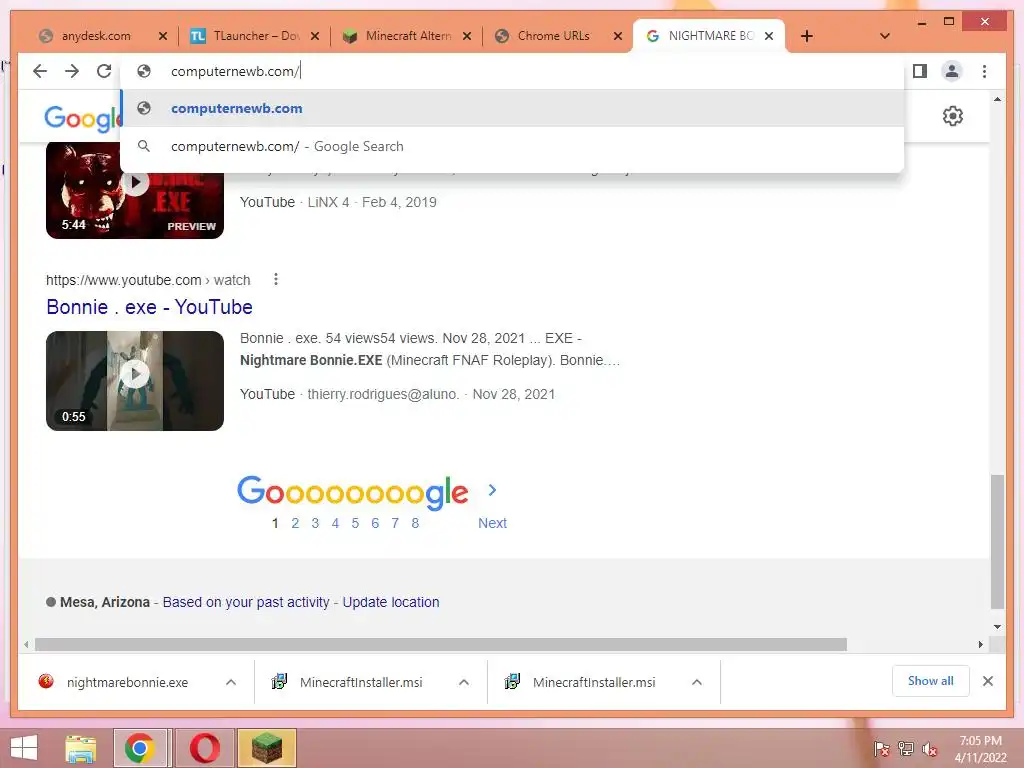Viewport: 1024px width, 768px height.
Task: Open the Minecraft taskbar icon
Action: click(x=267, y=748)
